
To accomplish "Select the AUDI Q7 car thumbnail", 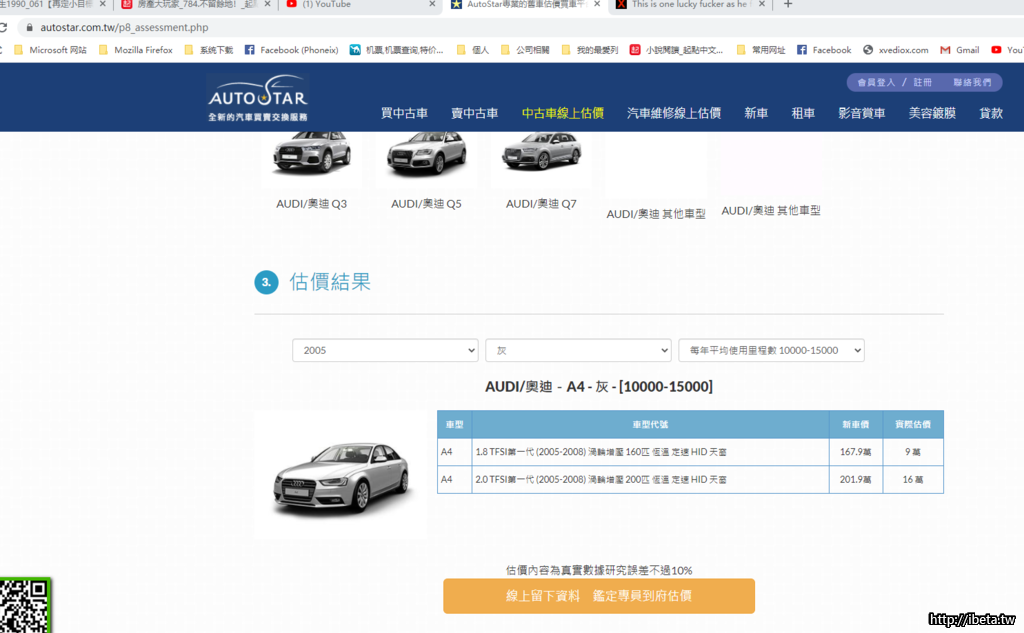I will (x=541, y=160).
